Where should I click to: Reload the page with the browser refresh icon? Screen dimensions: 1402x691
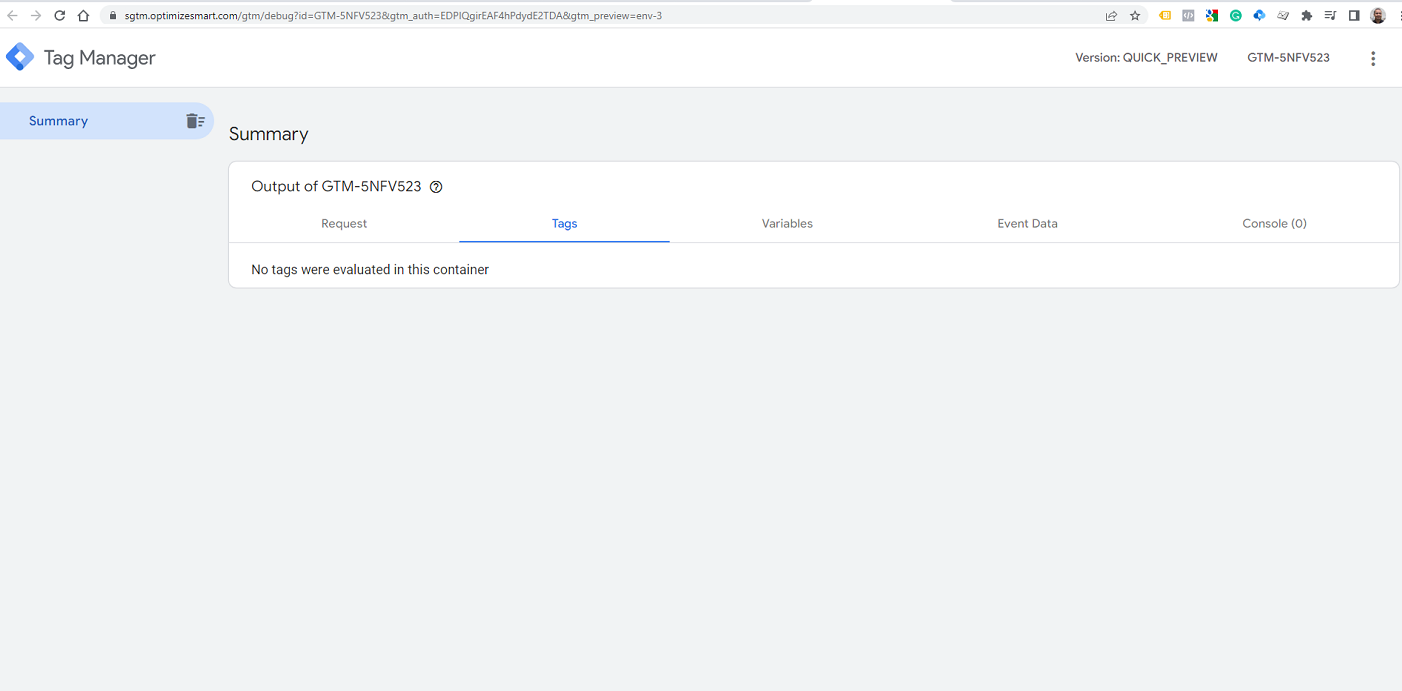[59, 16]
